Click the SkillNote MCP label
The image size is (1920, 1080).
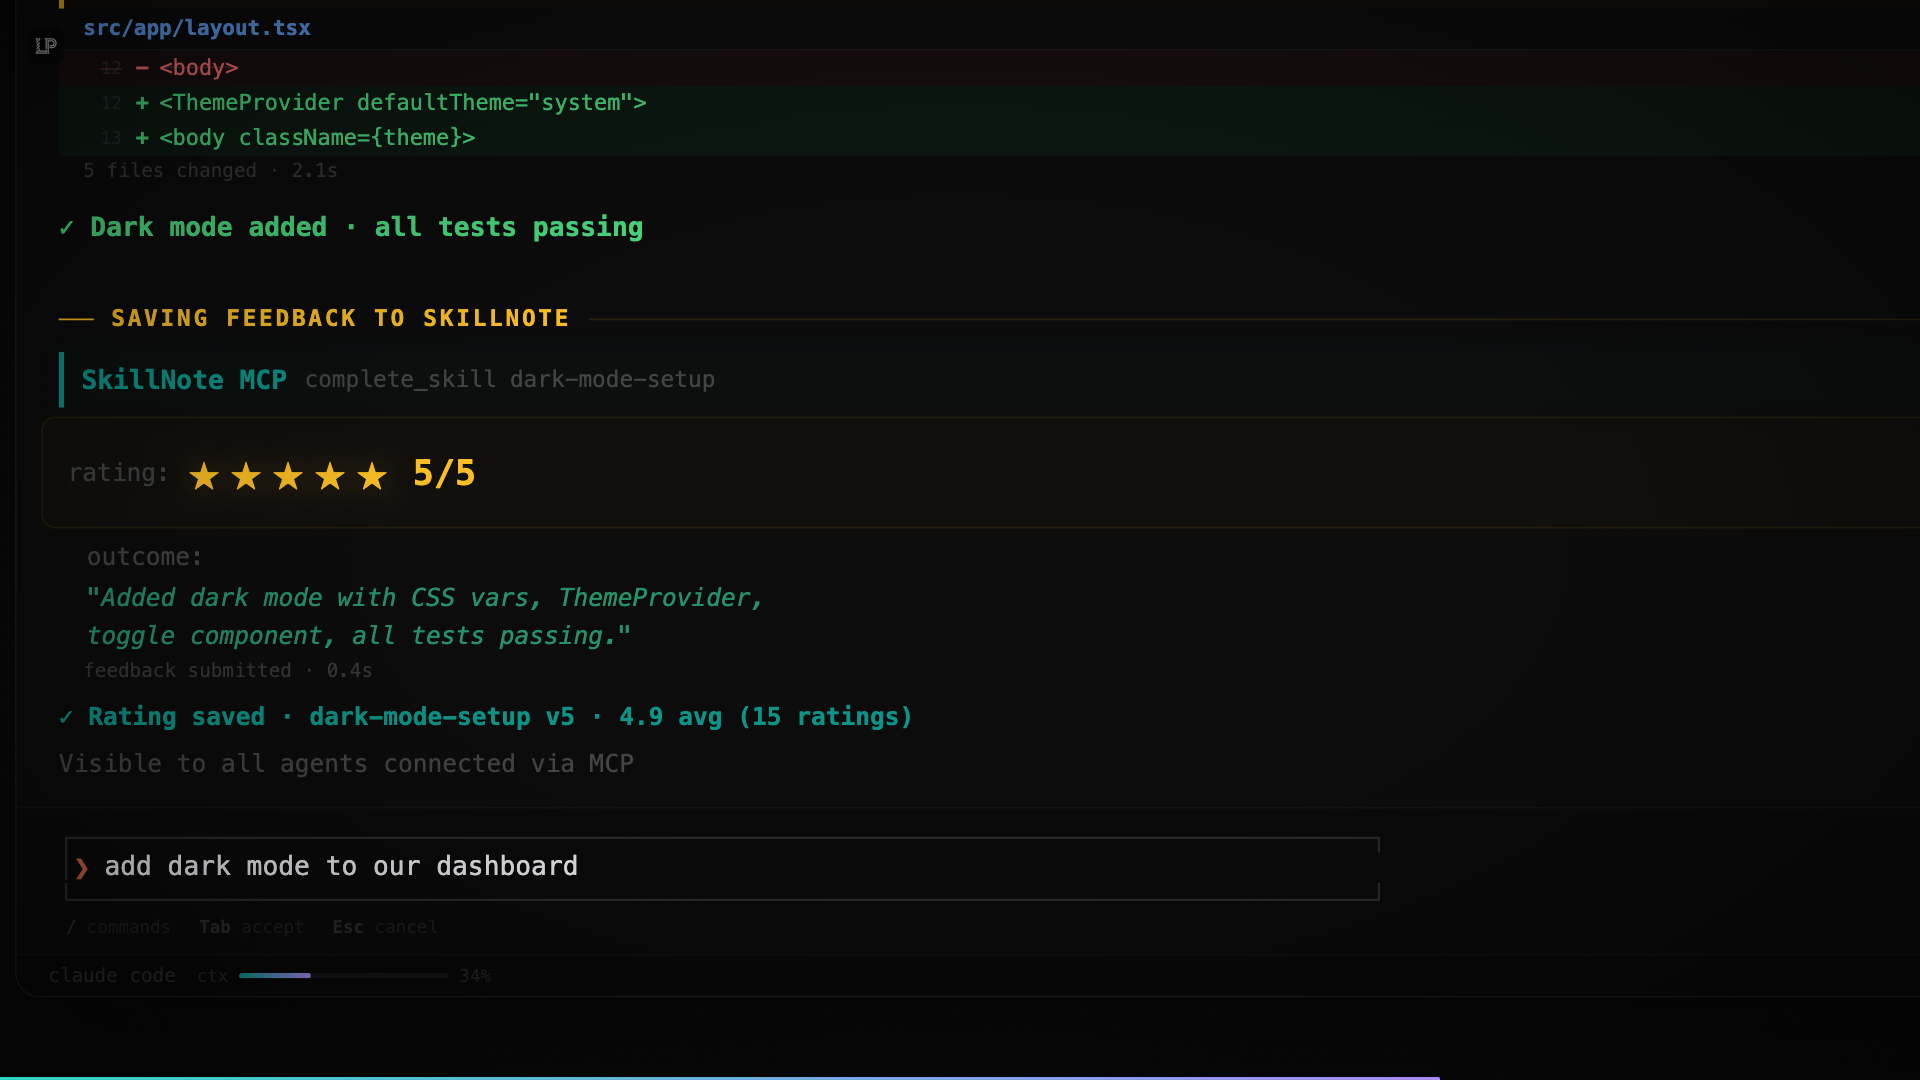point(184,380)
